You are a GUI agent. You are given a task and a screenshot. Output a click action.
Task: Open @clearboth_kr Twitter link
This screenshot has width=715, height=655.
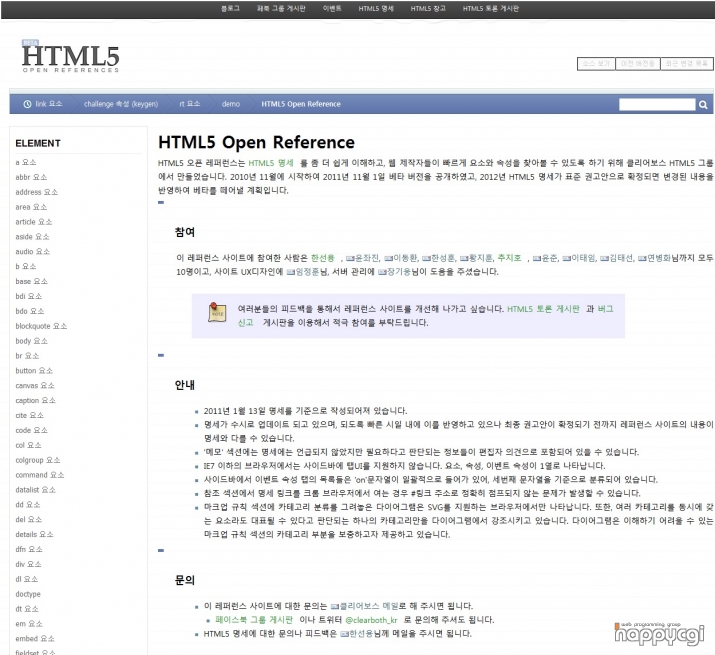371,620
